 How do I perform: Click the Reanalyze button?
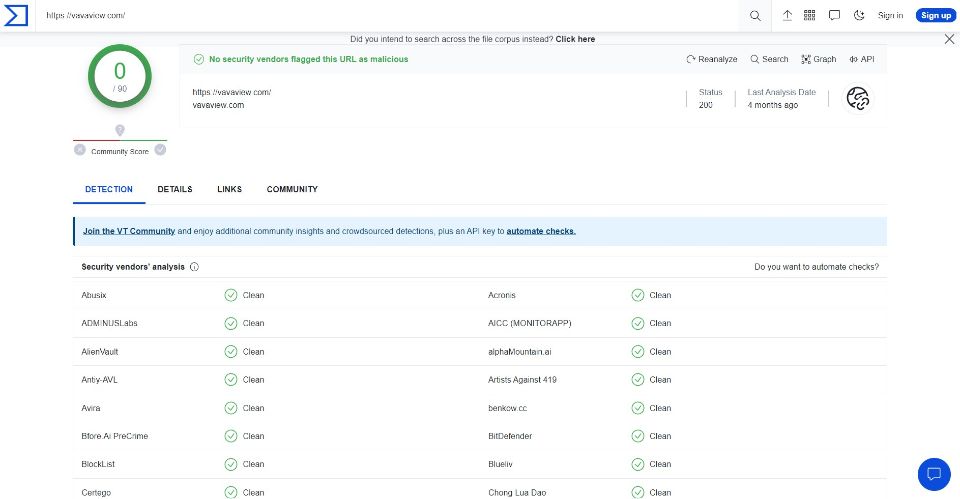tap(711, 59)
